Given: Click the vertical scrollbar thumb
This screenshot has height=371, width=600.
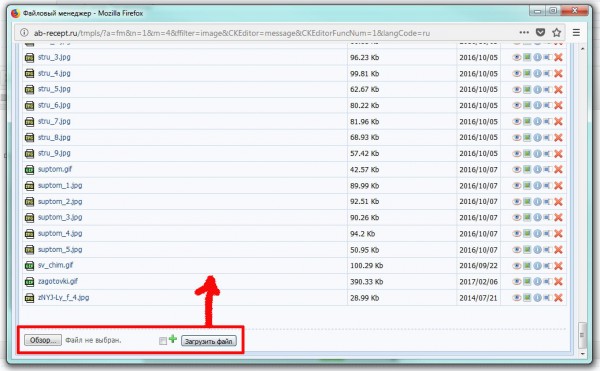Looking at the screenshot, I should [x=582, y=335].
